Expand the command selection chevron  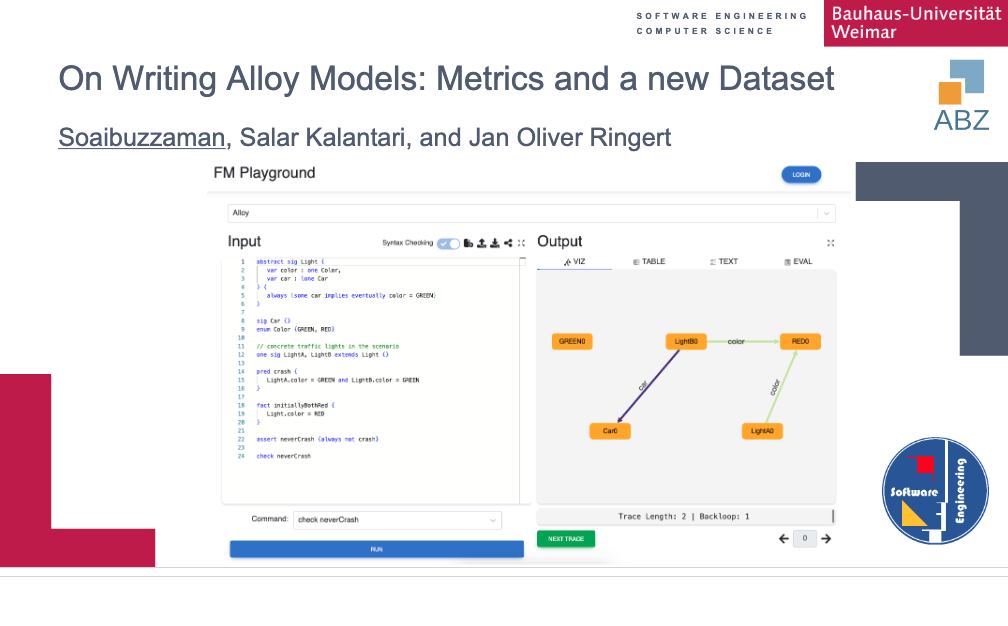pyautogui.click(x=492, y=519)
